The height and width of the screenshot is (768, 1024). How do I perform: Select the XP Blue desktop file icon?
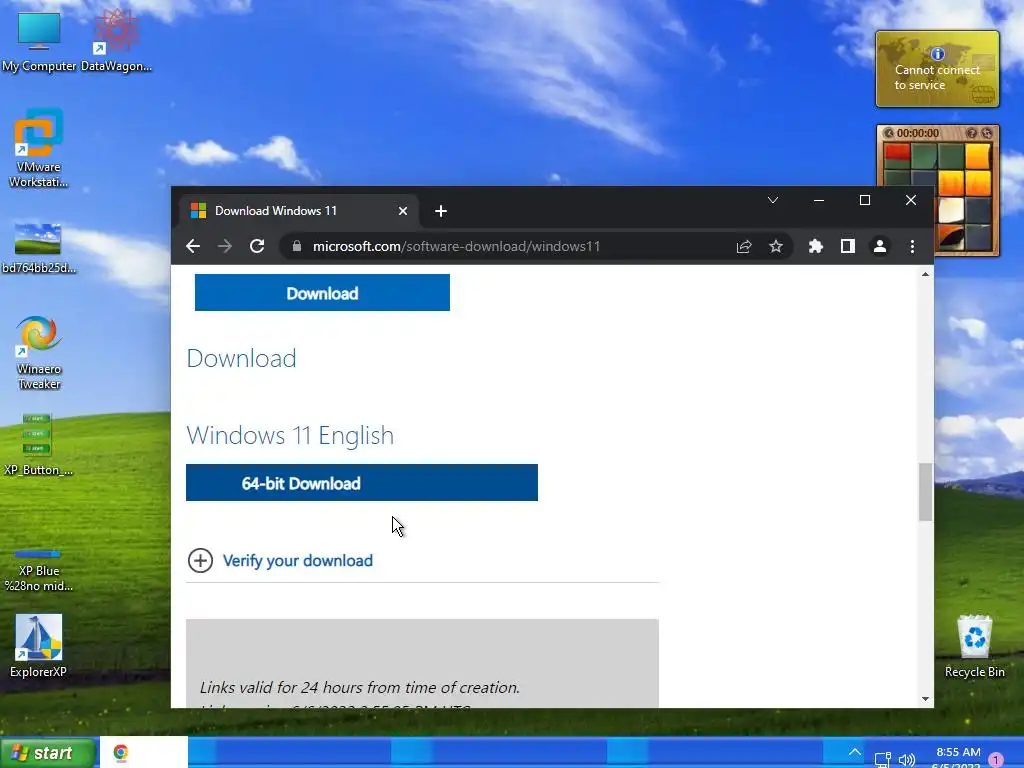click(x=39, y=570)
